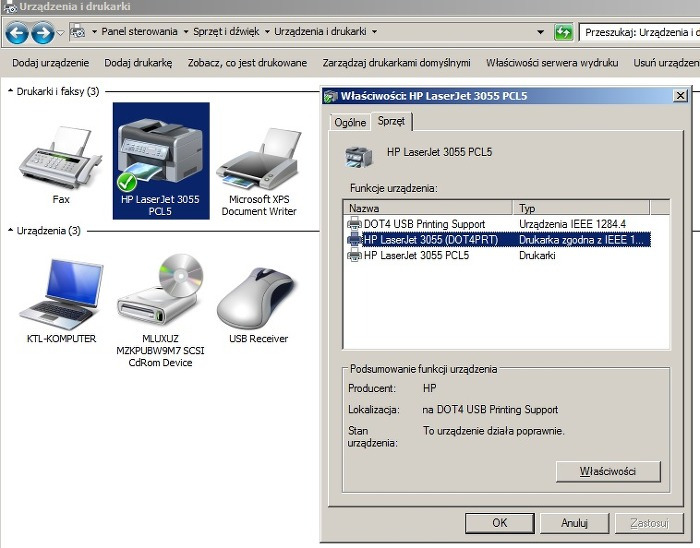Select the Fax printer icon
700x548 pixels.
coord(61,157)
